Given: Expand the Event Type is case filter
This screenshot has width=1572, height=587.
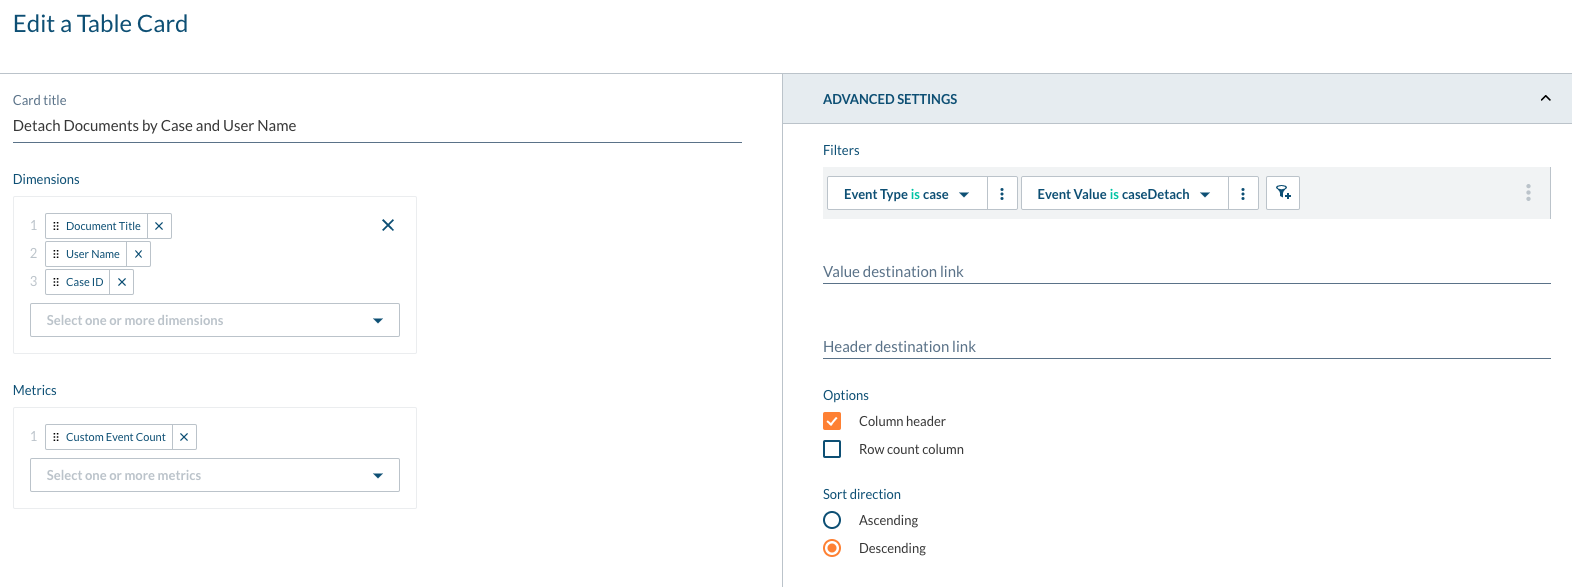Looking at the screenshot, I should (x=906, y=194).
